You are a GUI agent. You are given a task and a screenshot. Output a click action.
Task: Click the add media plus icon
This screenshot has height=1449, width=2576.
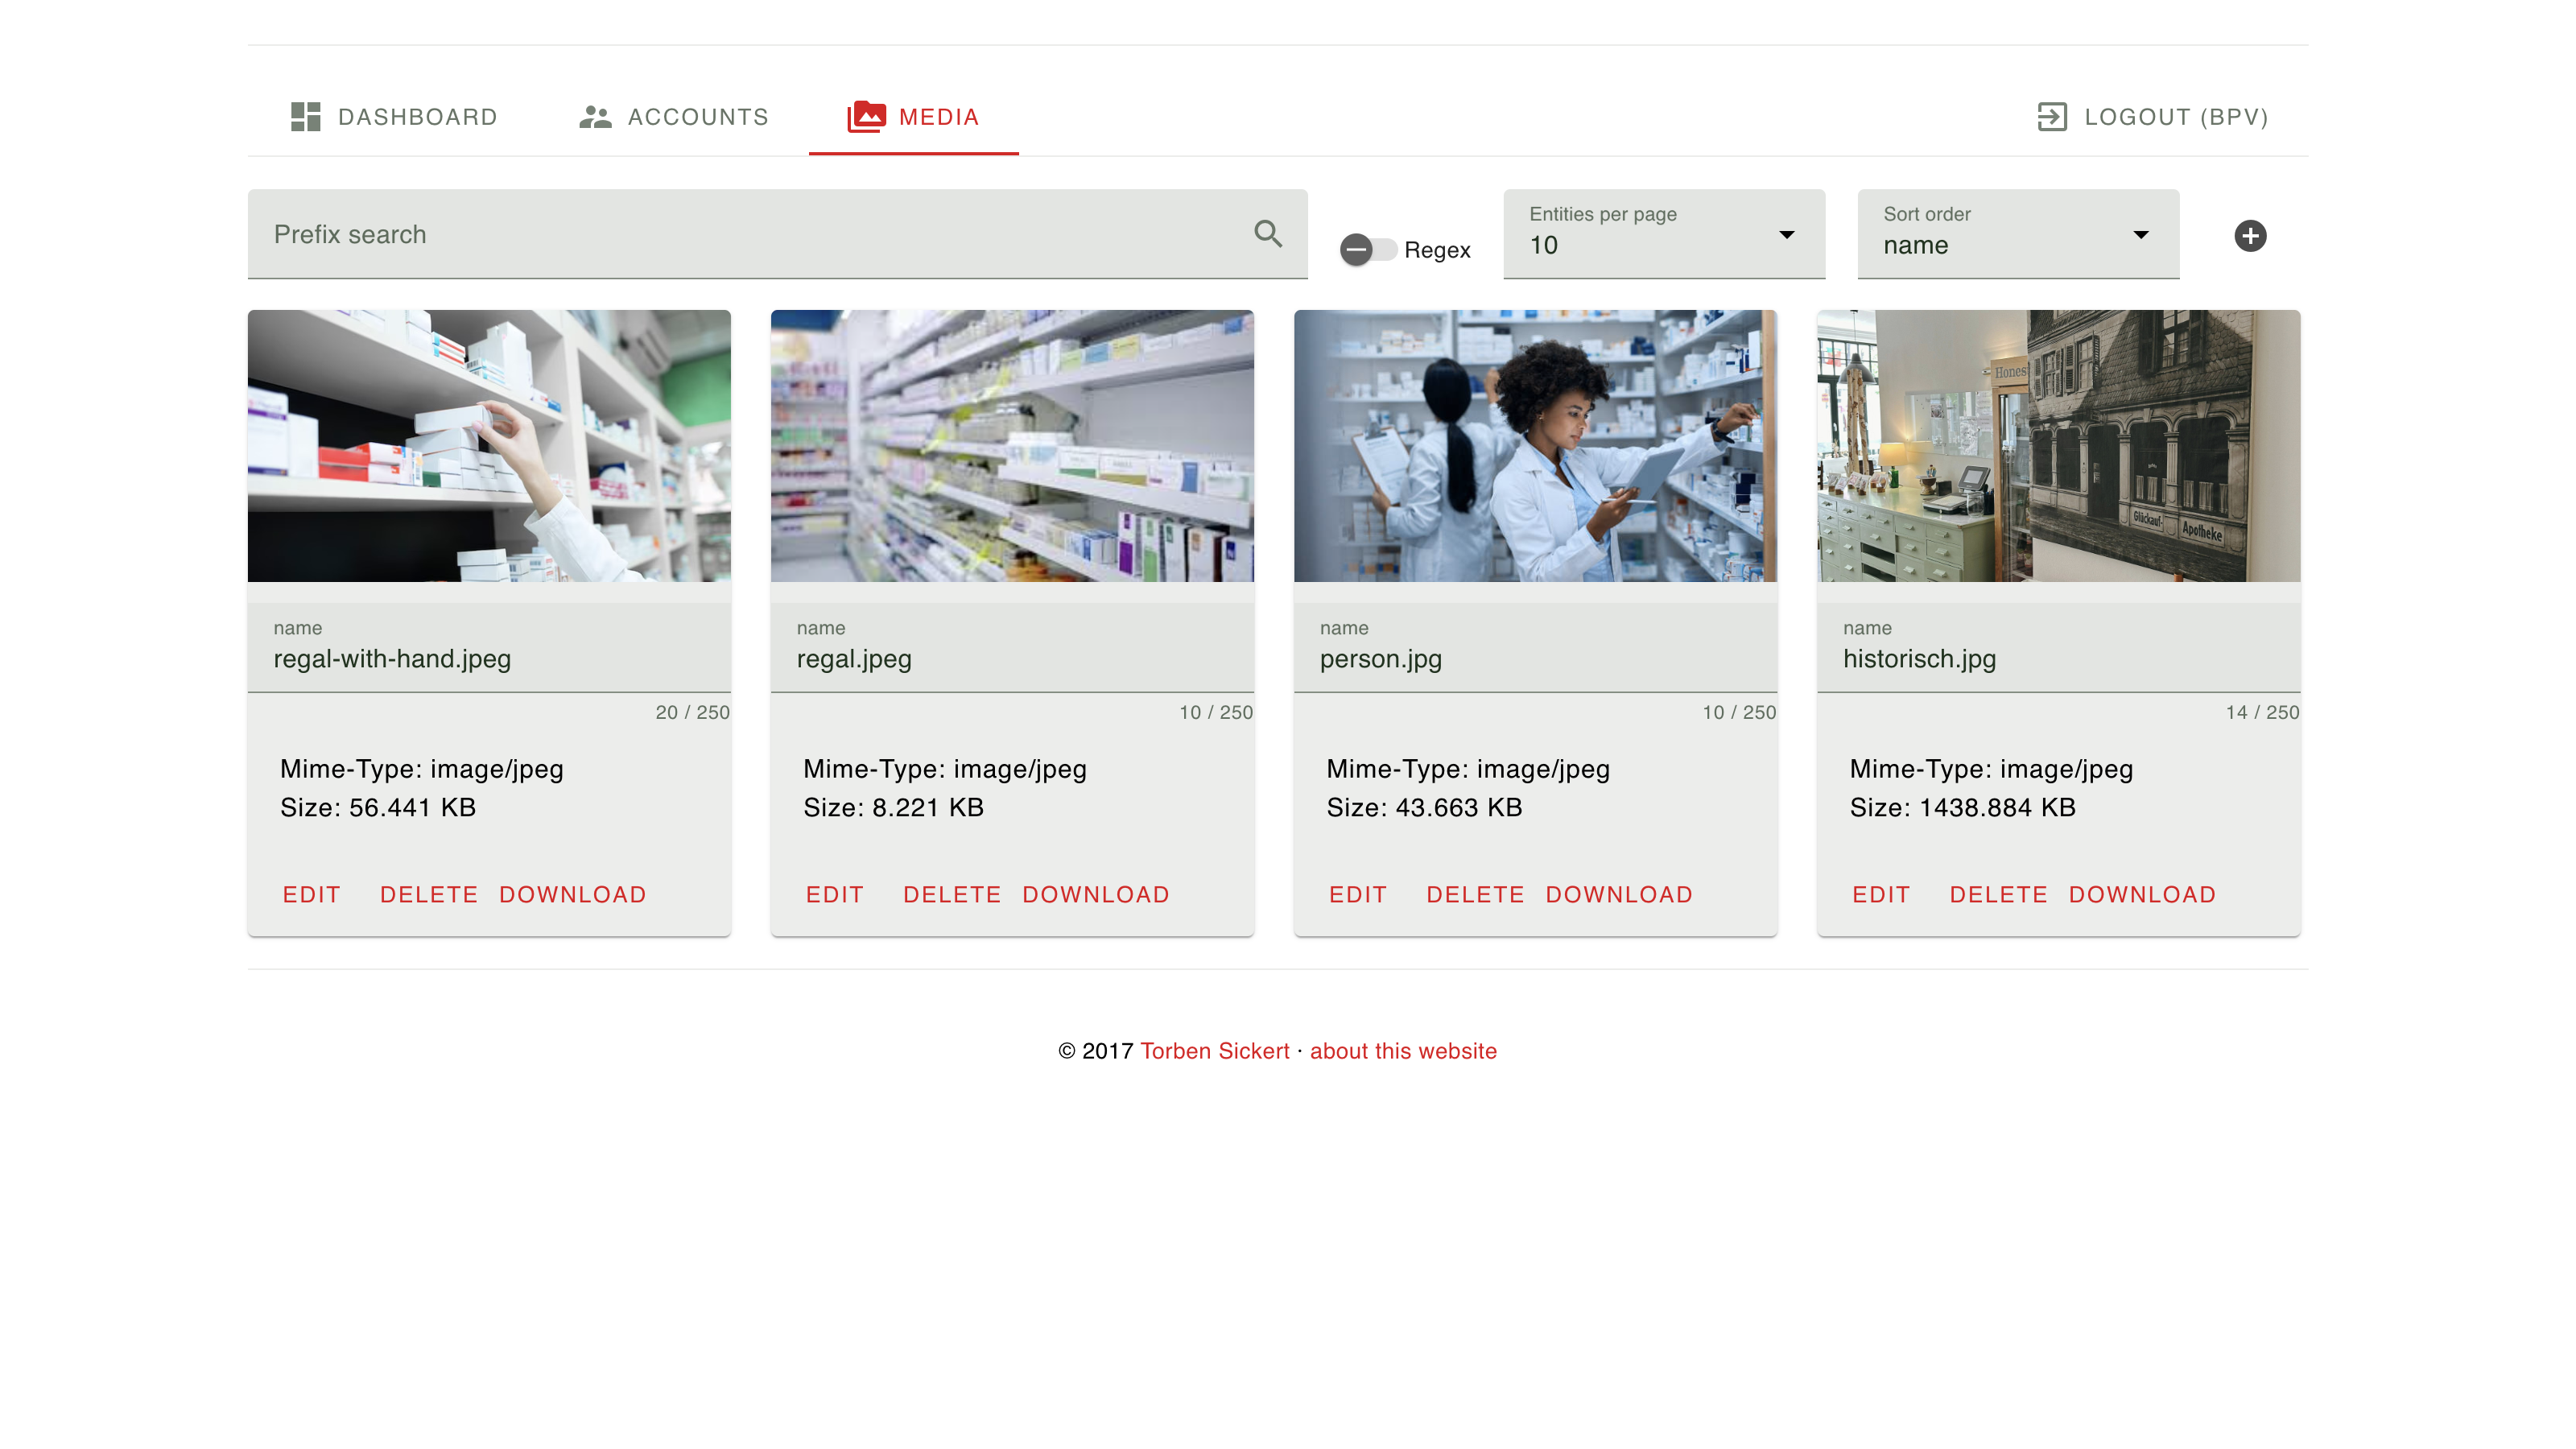2250,236
